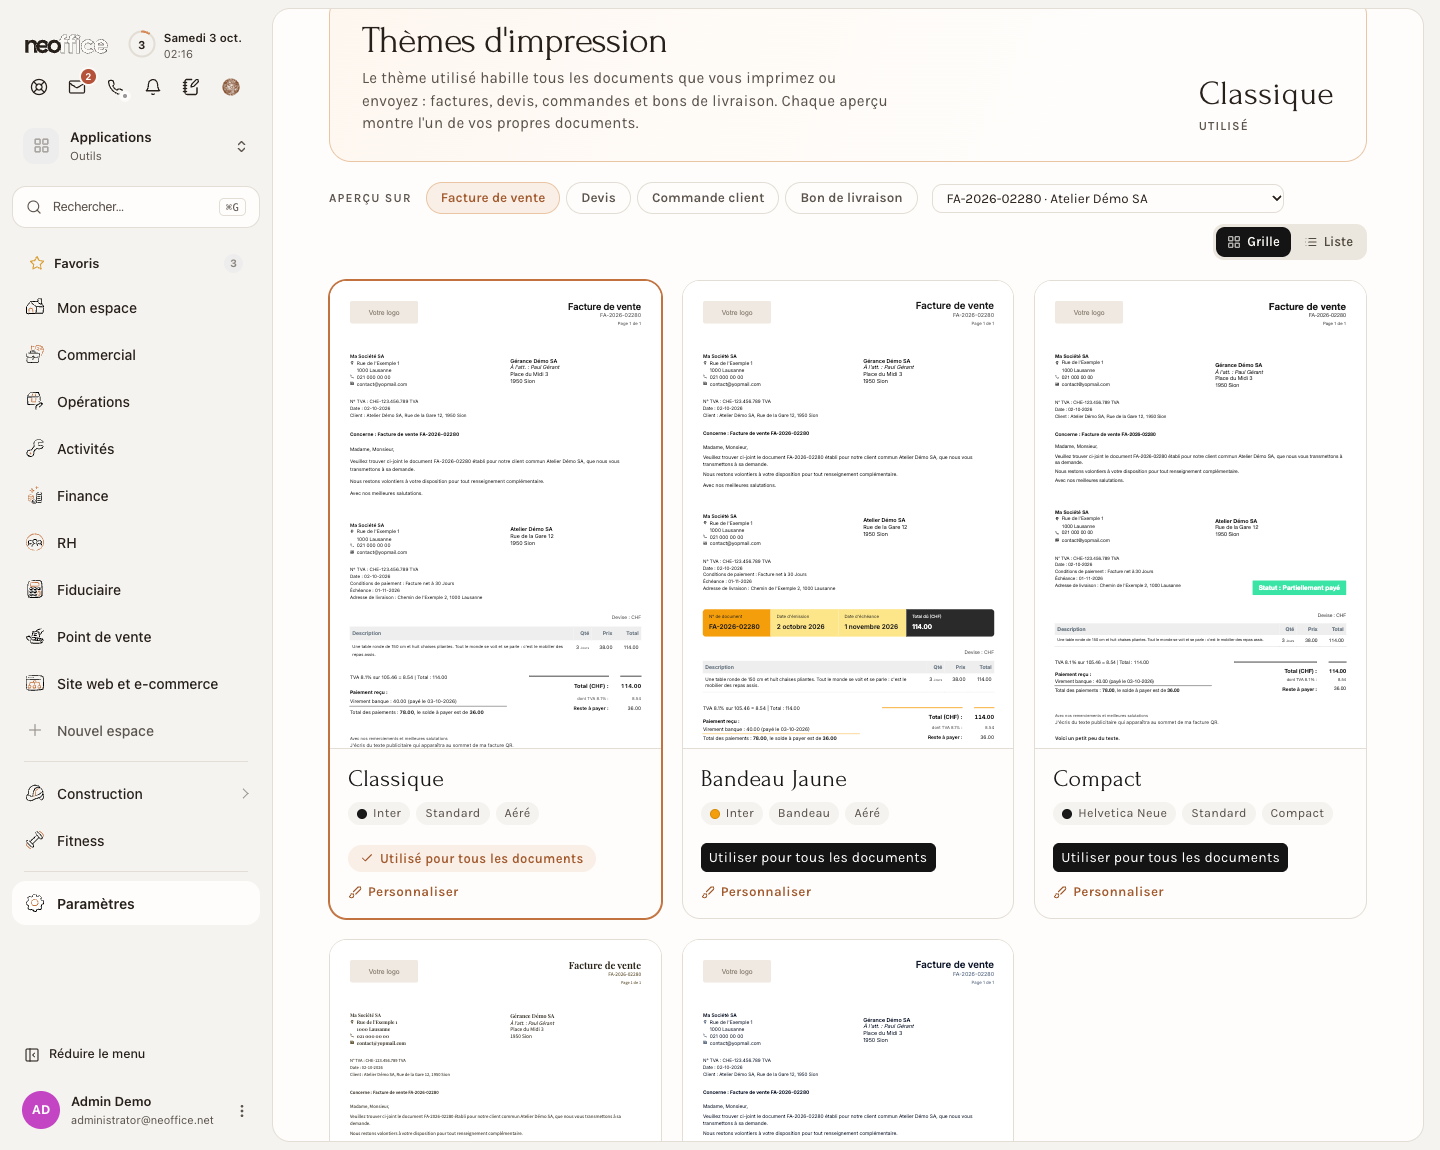This screenshot has width=1440, height=1150.
Task: Click Personnaliser under Classique
Action: tap(404, 892)
